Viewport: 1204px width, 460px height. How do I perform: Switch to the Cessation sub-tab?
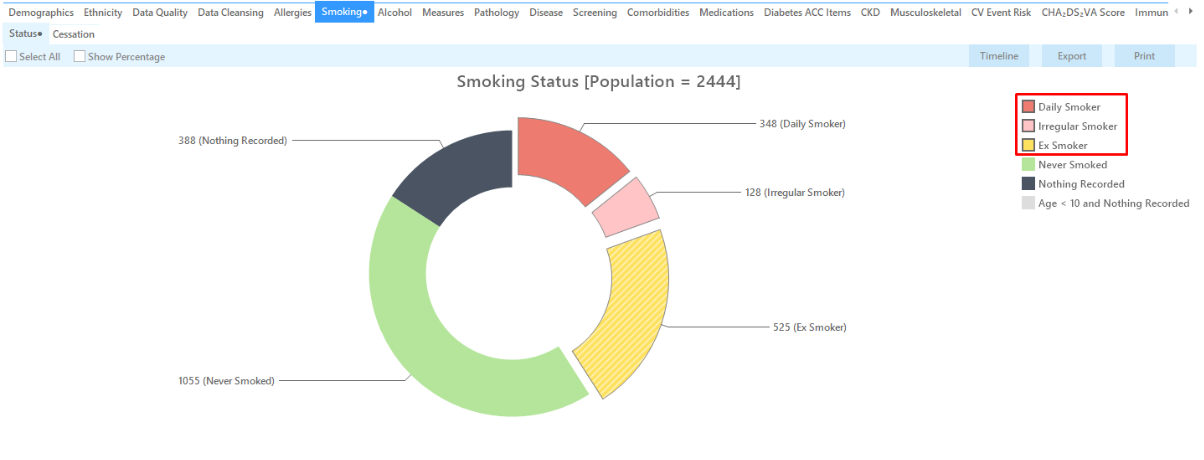pyautogui.click(x=74, y=34)
